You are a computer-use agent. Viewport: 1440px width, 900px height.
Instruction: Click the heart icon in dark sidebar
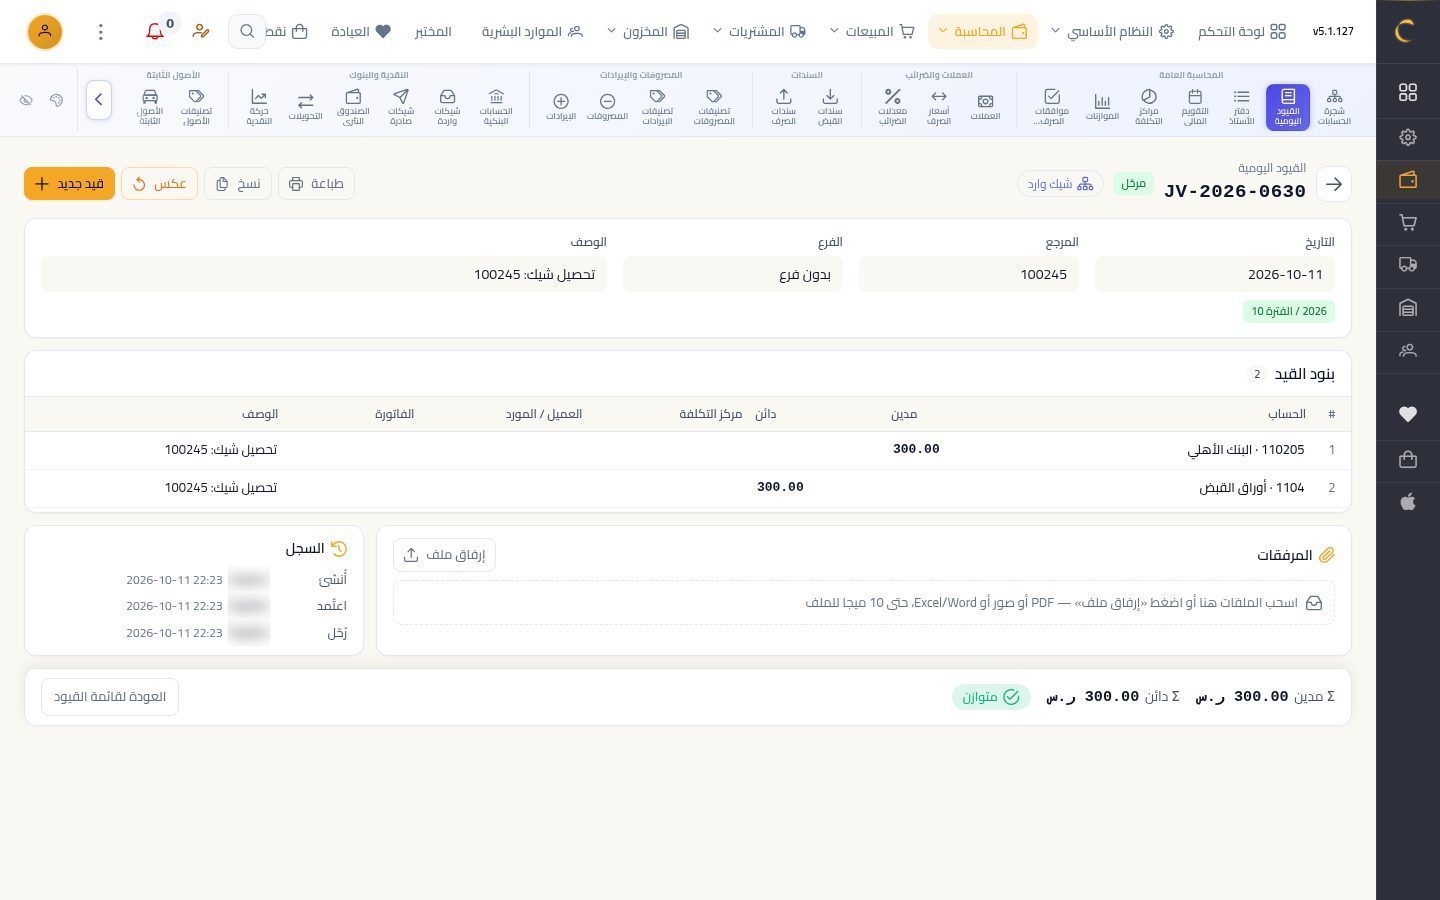click(x=1408, y=414)
